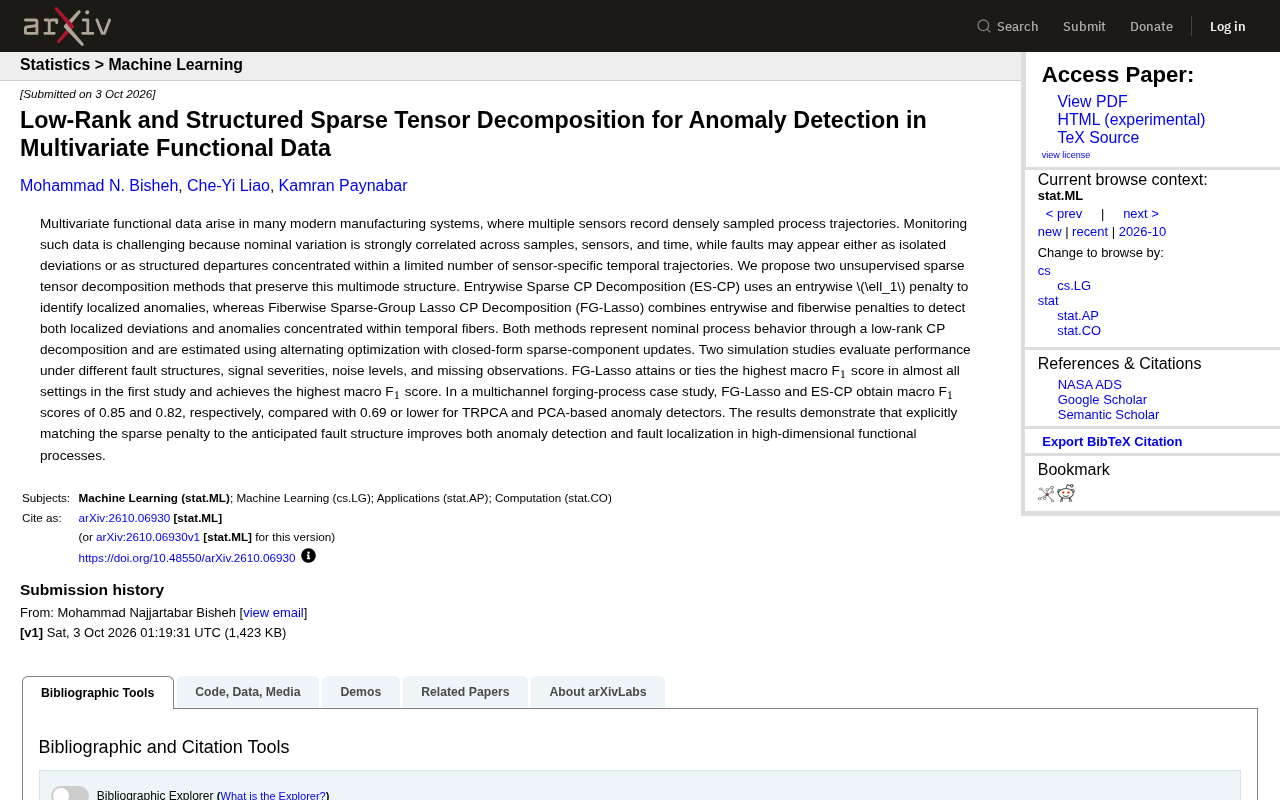Open the Google Scholar link
The image size is (1280, 800).
point(1102,400)
